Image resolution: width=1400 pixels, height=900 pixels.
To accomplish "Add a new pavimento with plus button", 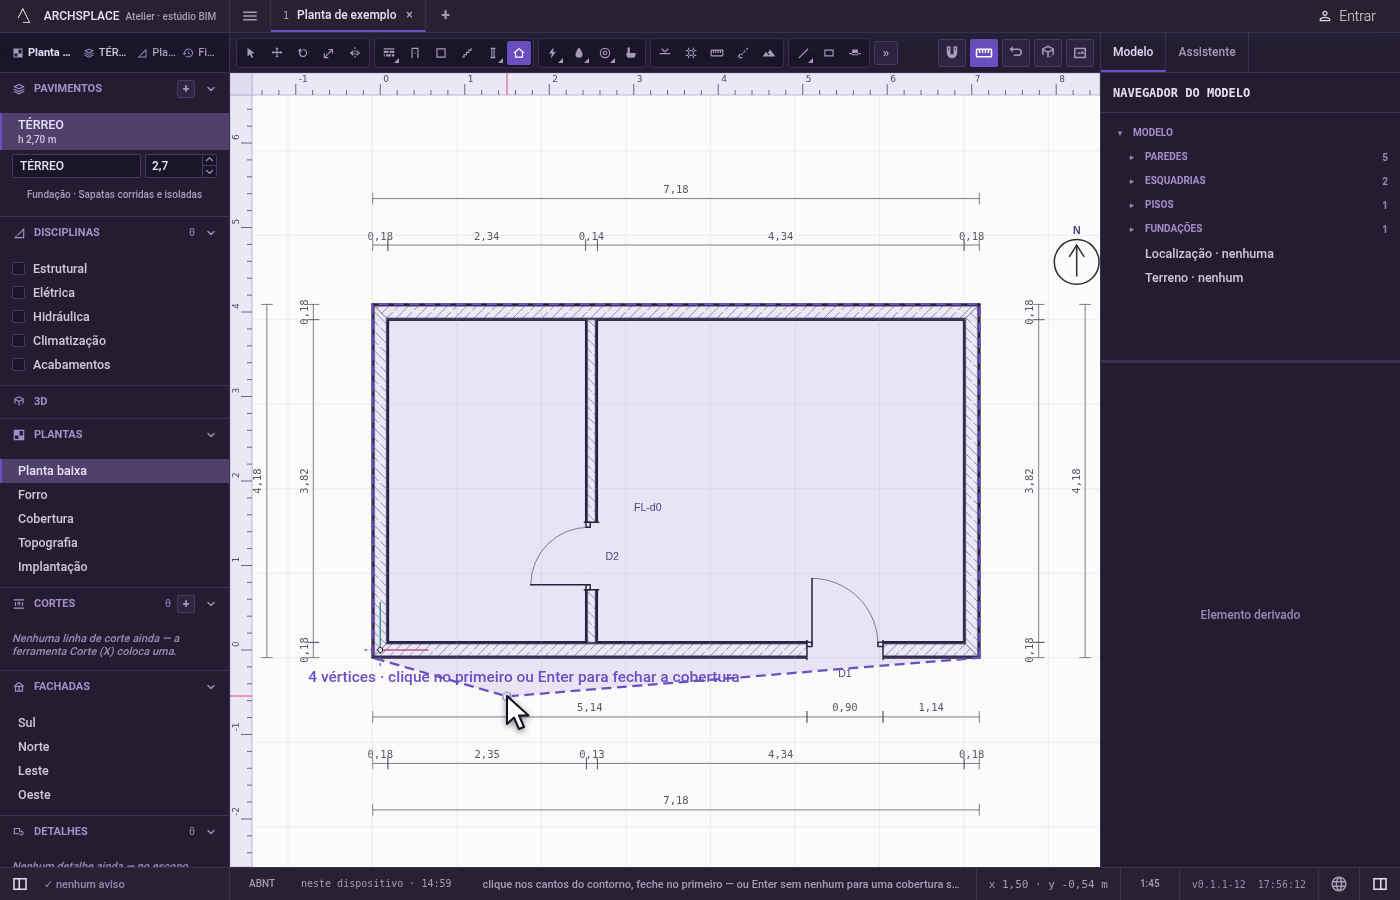I will [x=186, y=89].
